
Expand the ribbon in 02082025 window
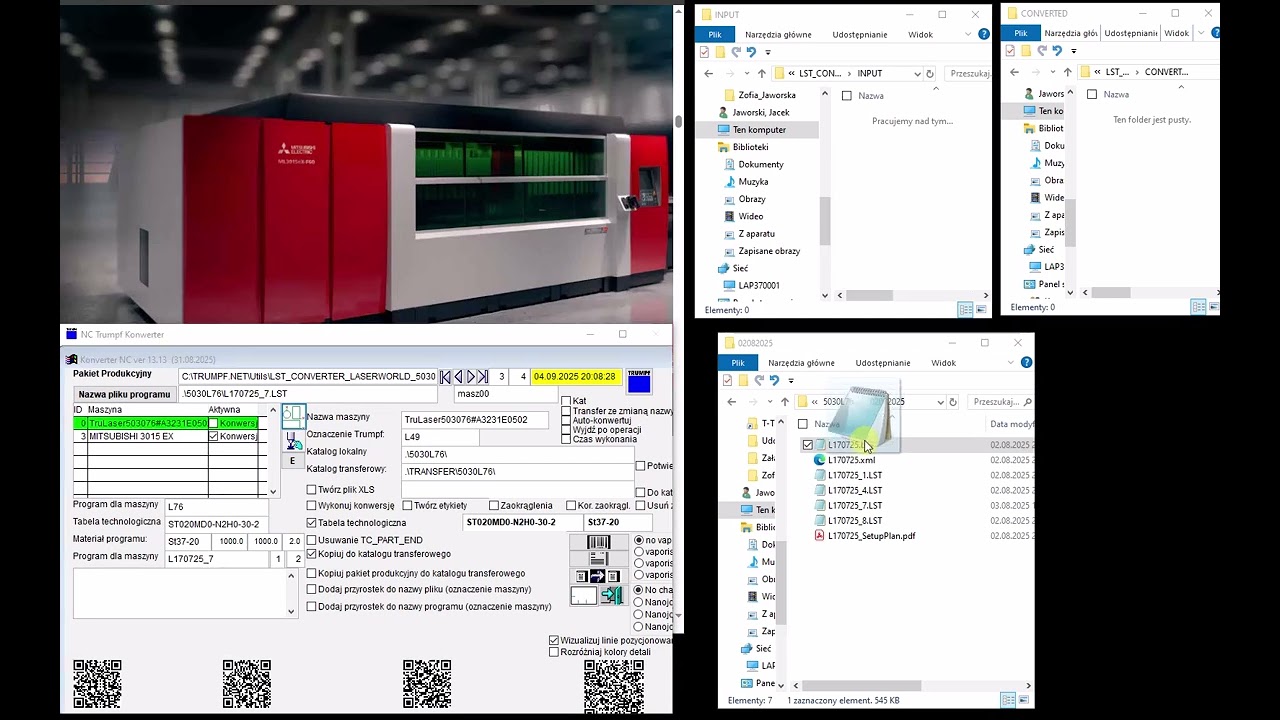tap(1013, 363)
